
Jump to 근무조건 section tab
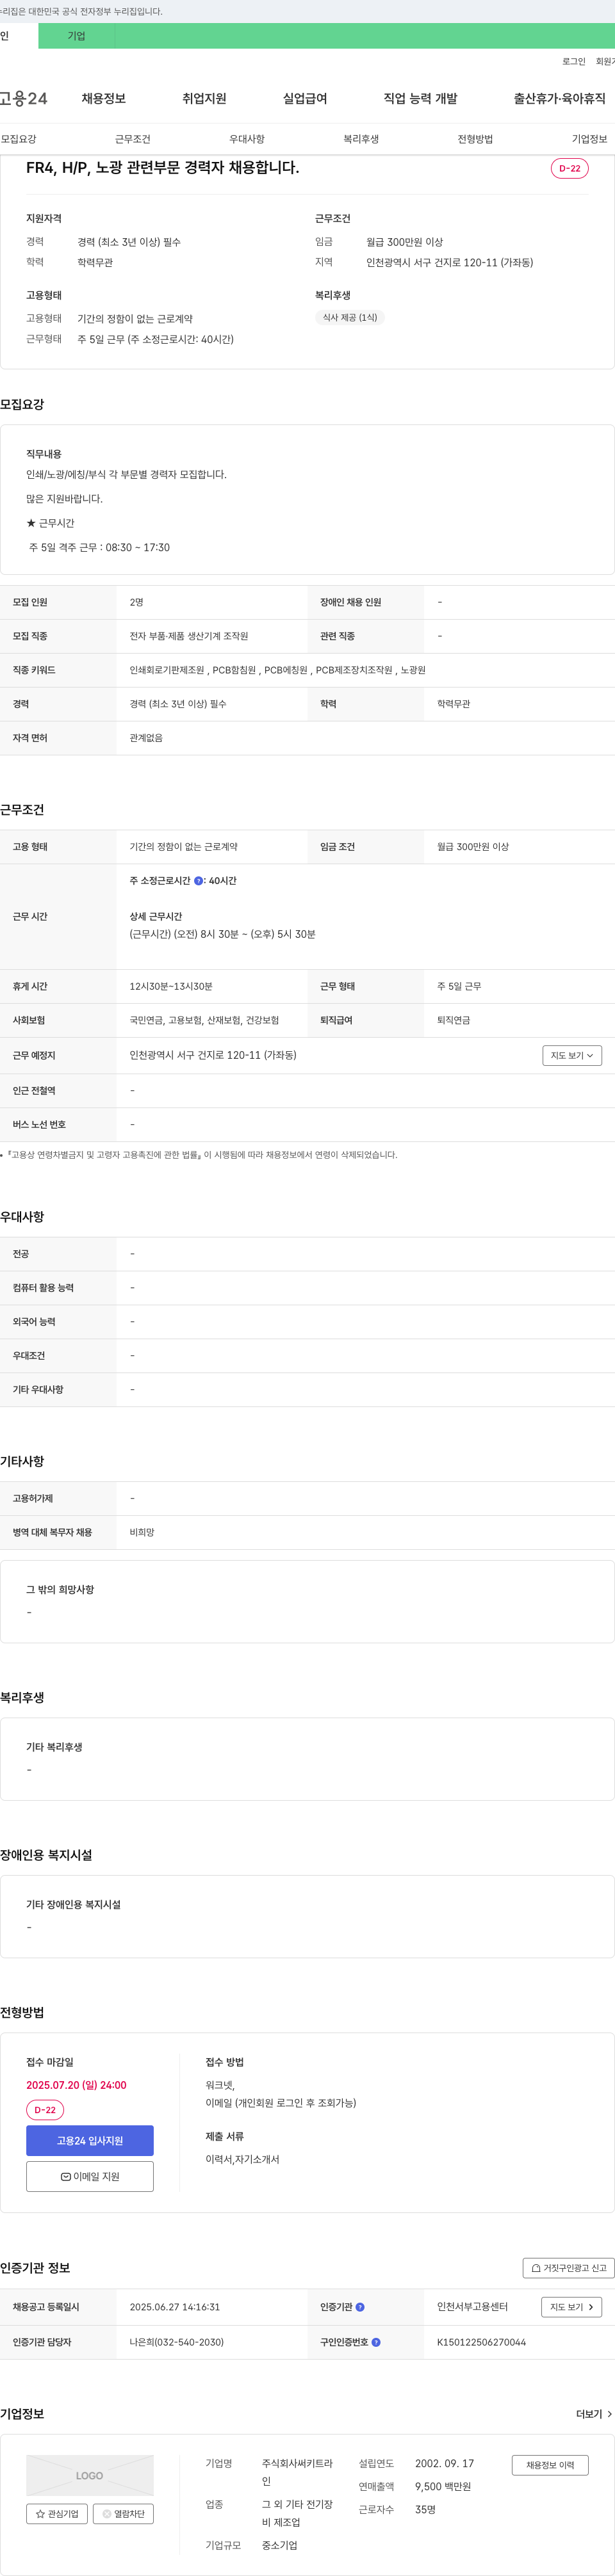tap(133, 139)
